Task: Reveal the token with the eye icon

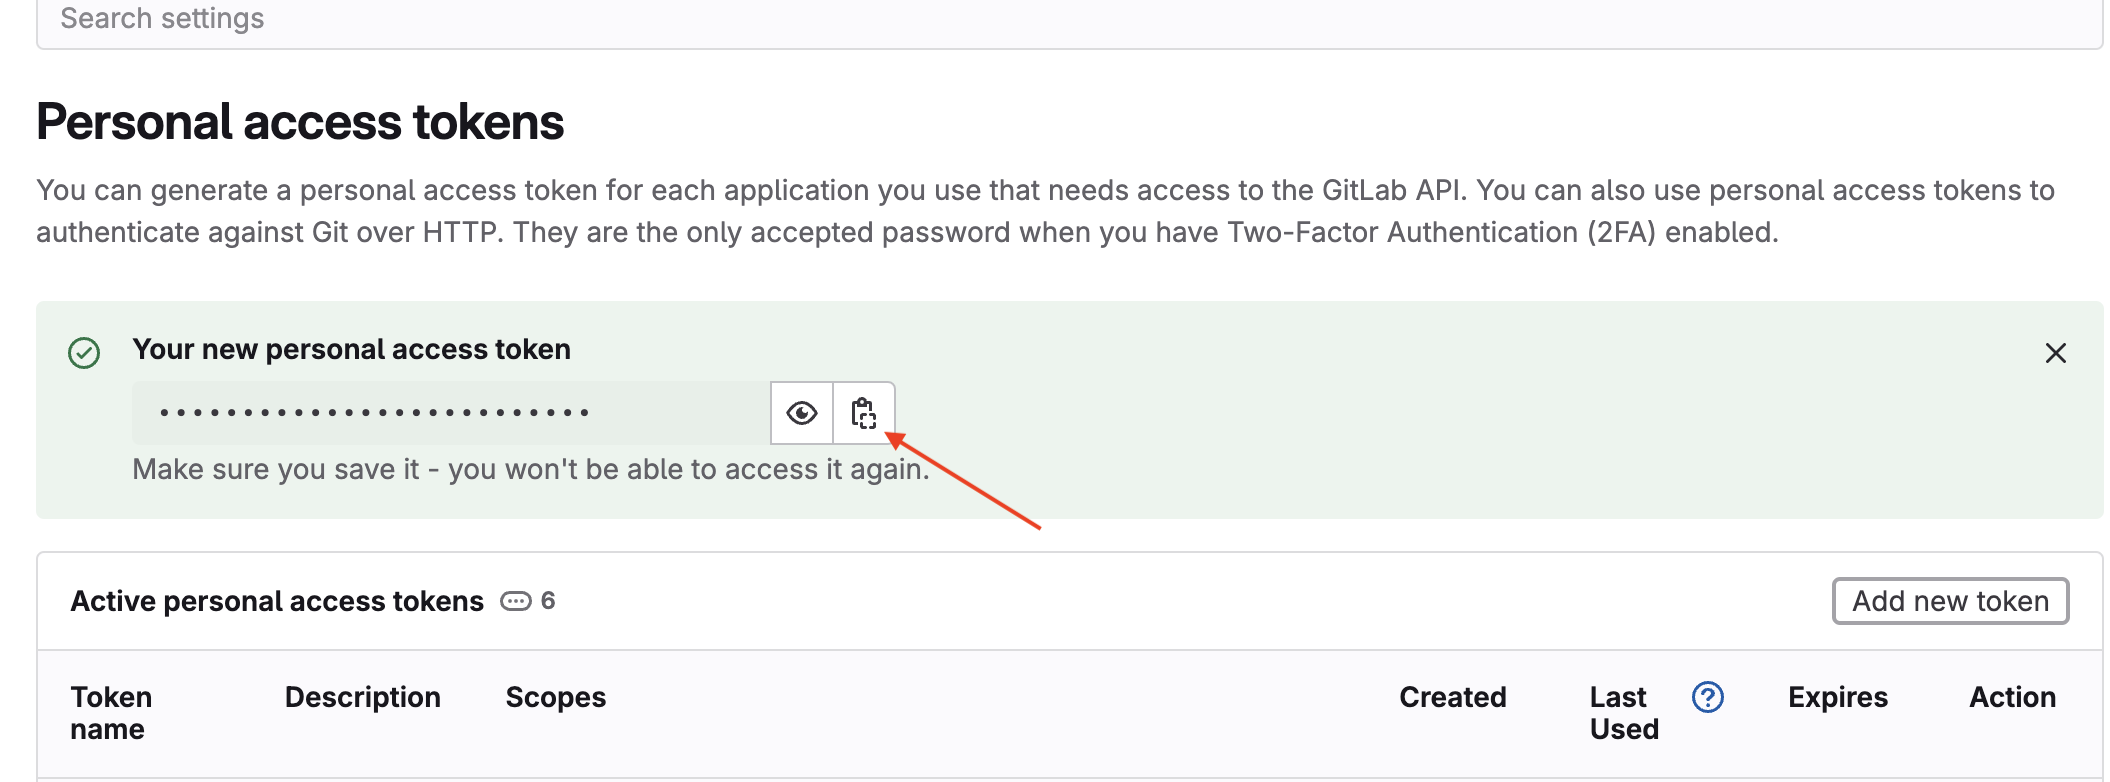Action: tap(802, 413)
